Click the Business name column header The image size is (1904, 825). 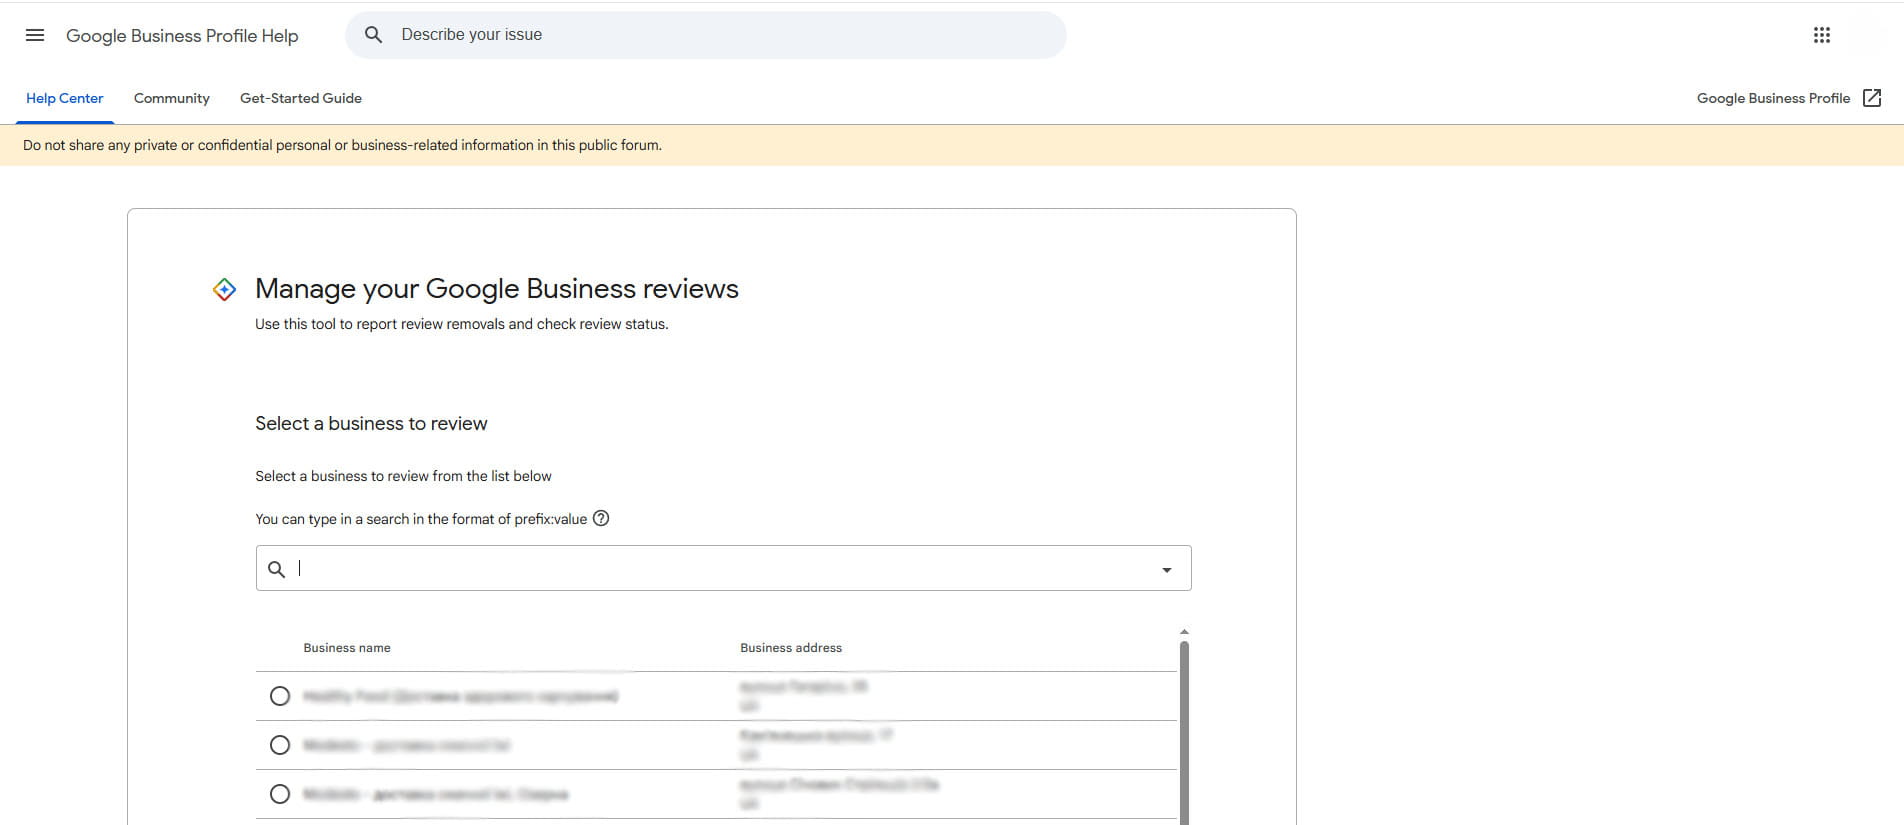347,648
